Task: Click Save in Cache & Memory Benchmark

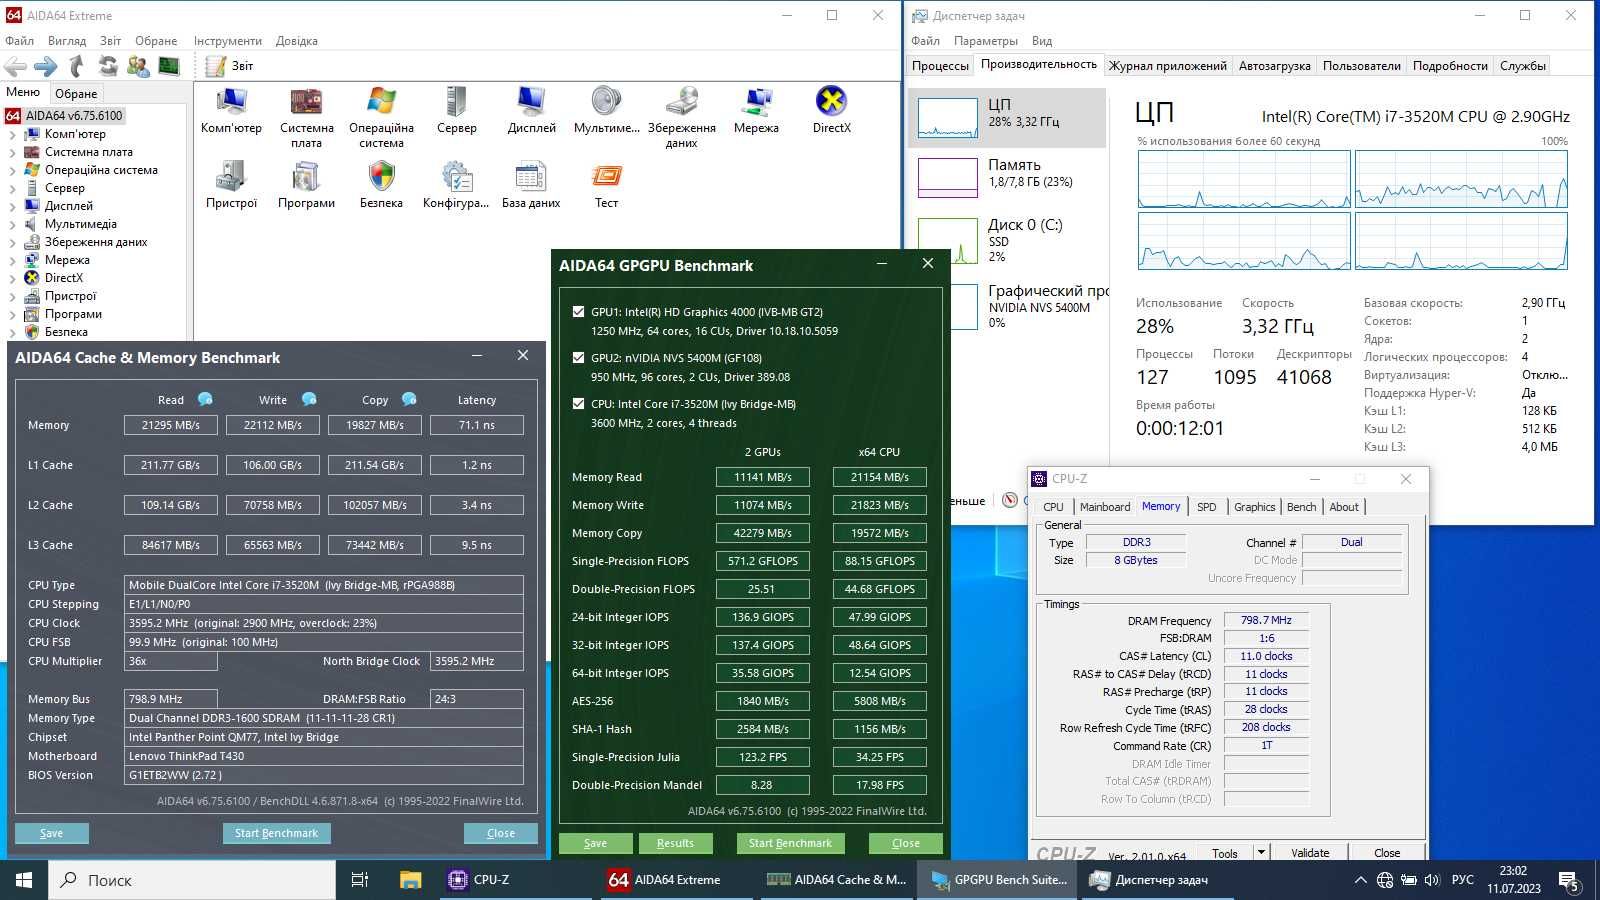Action: point(52,833)
